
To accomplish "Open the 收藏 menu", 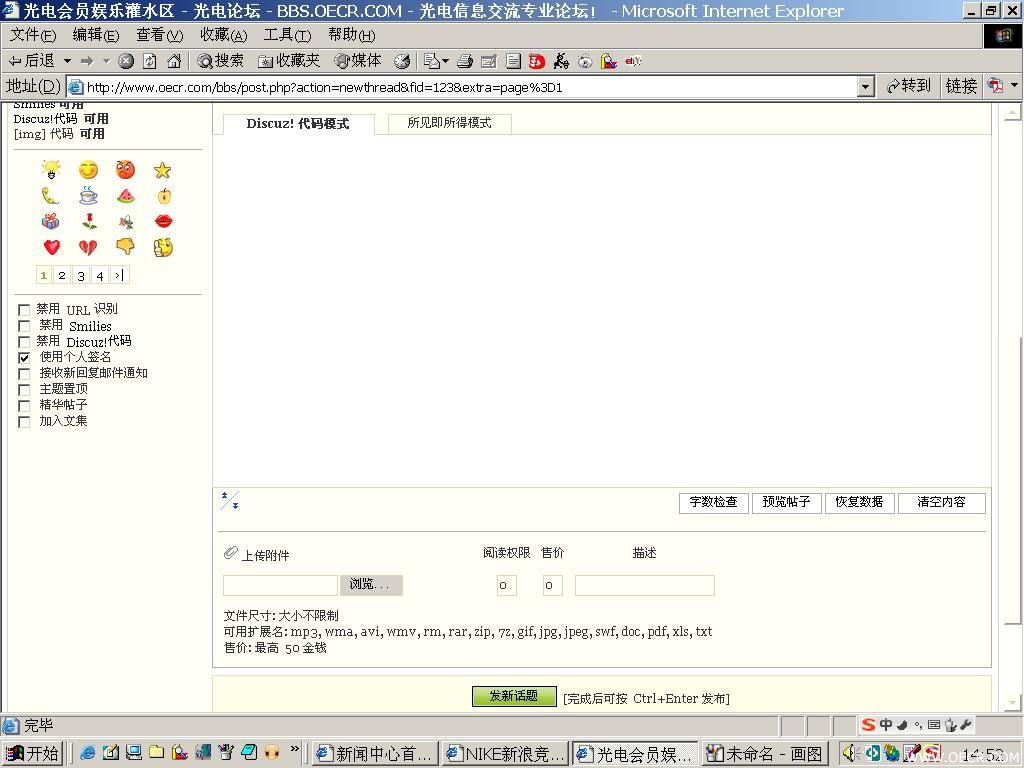I will (224, 35).
